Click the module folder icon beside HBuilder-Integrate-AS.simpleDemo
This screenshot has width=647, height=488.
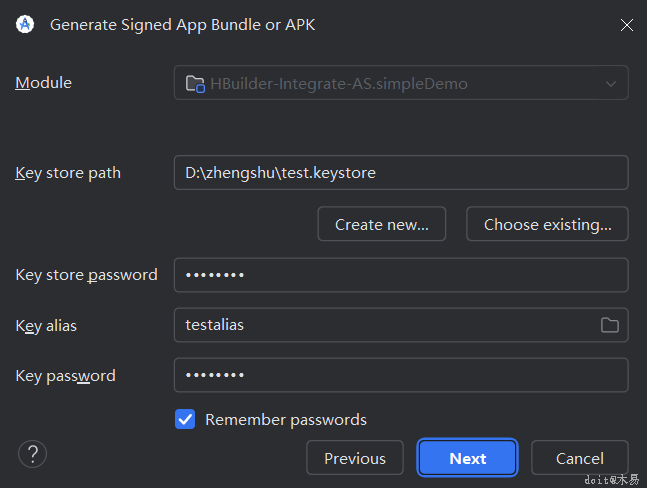(195, 84)
